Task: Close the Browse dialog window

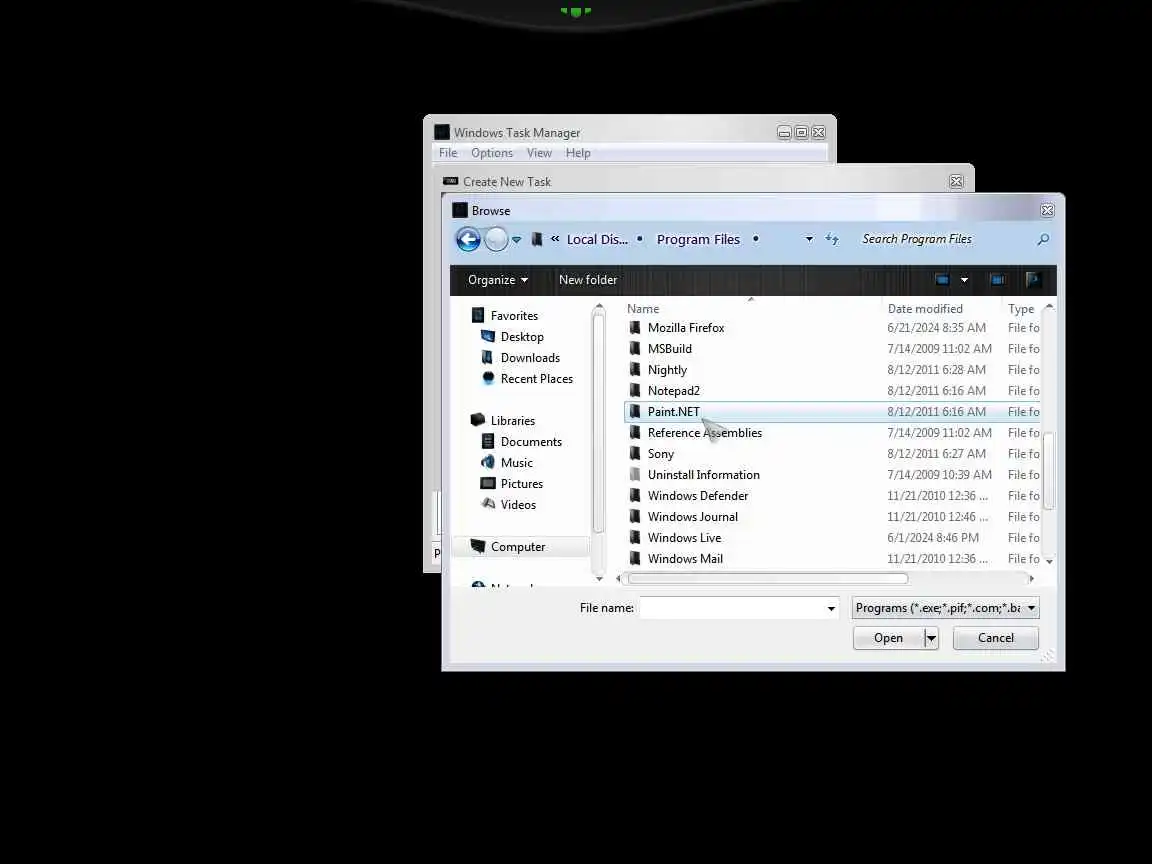Action: (x=1047, y=211)
